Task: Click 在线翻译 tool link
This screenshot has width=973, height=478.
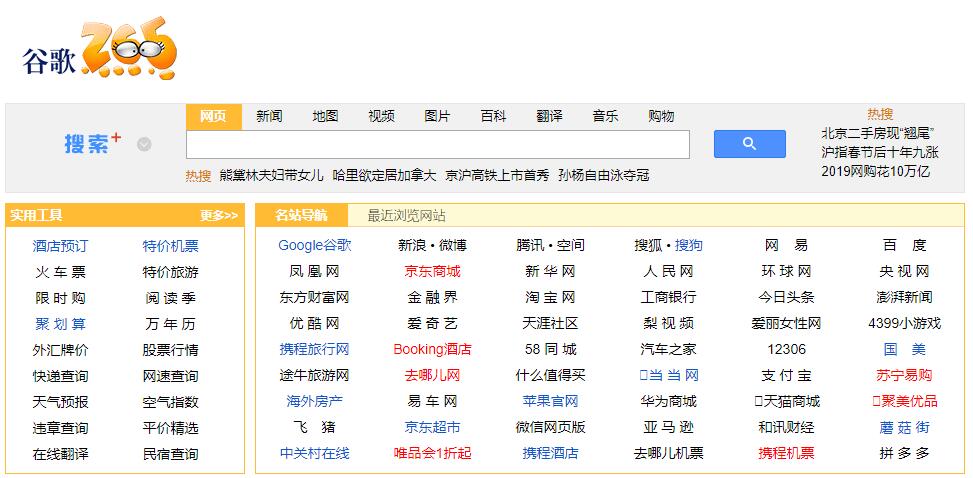Action: [x=60, y=454]
